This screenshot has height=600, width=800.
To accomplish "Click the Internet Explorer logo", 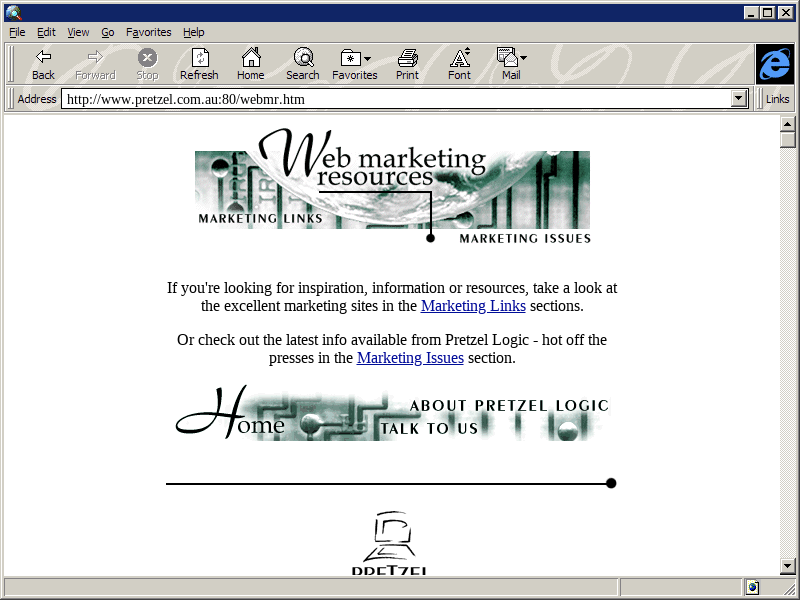I will pos(774,64).
